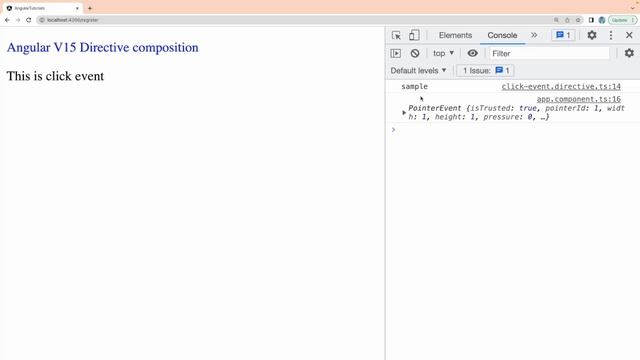Open the Default levels dropdown
This screenshot has width=640, height=360.
click(418, 71)
